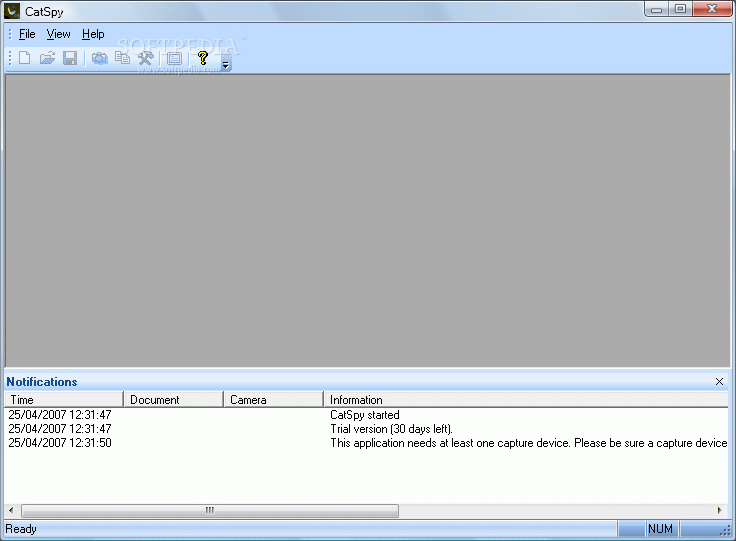
Task: Click the Document column header
Action: (173, 400)
